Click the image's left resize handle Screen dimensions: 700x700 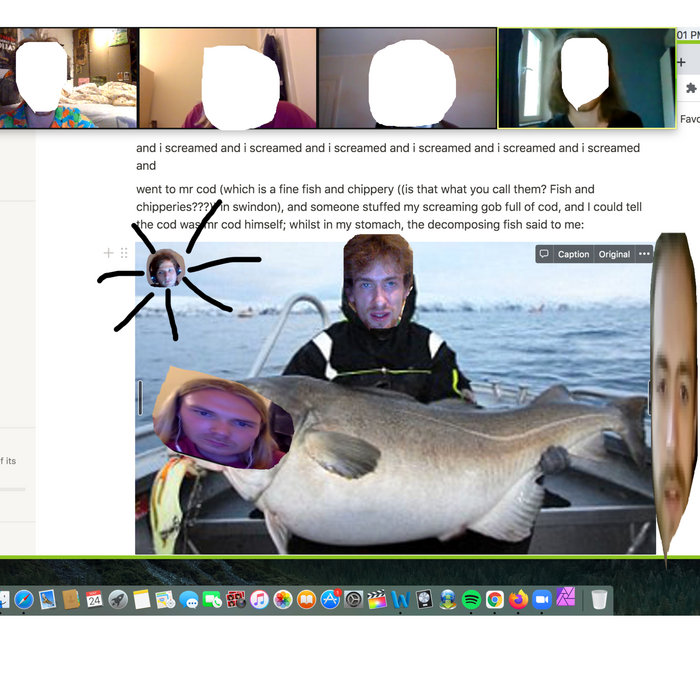pyautogui.click(x=140, y=397)
